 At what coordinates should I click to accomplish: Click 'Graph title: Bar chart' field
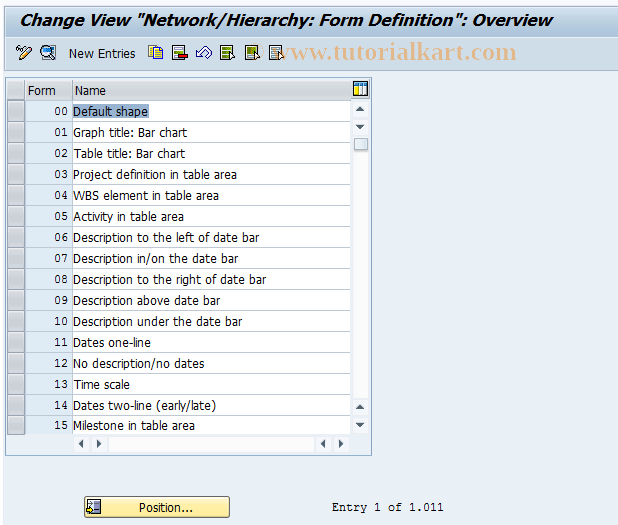pos(211,132)
